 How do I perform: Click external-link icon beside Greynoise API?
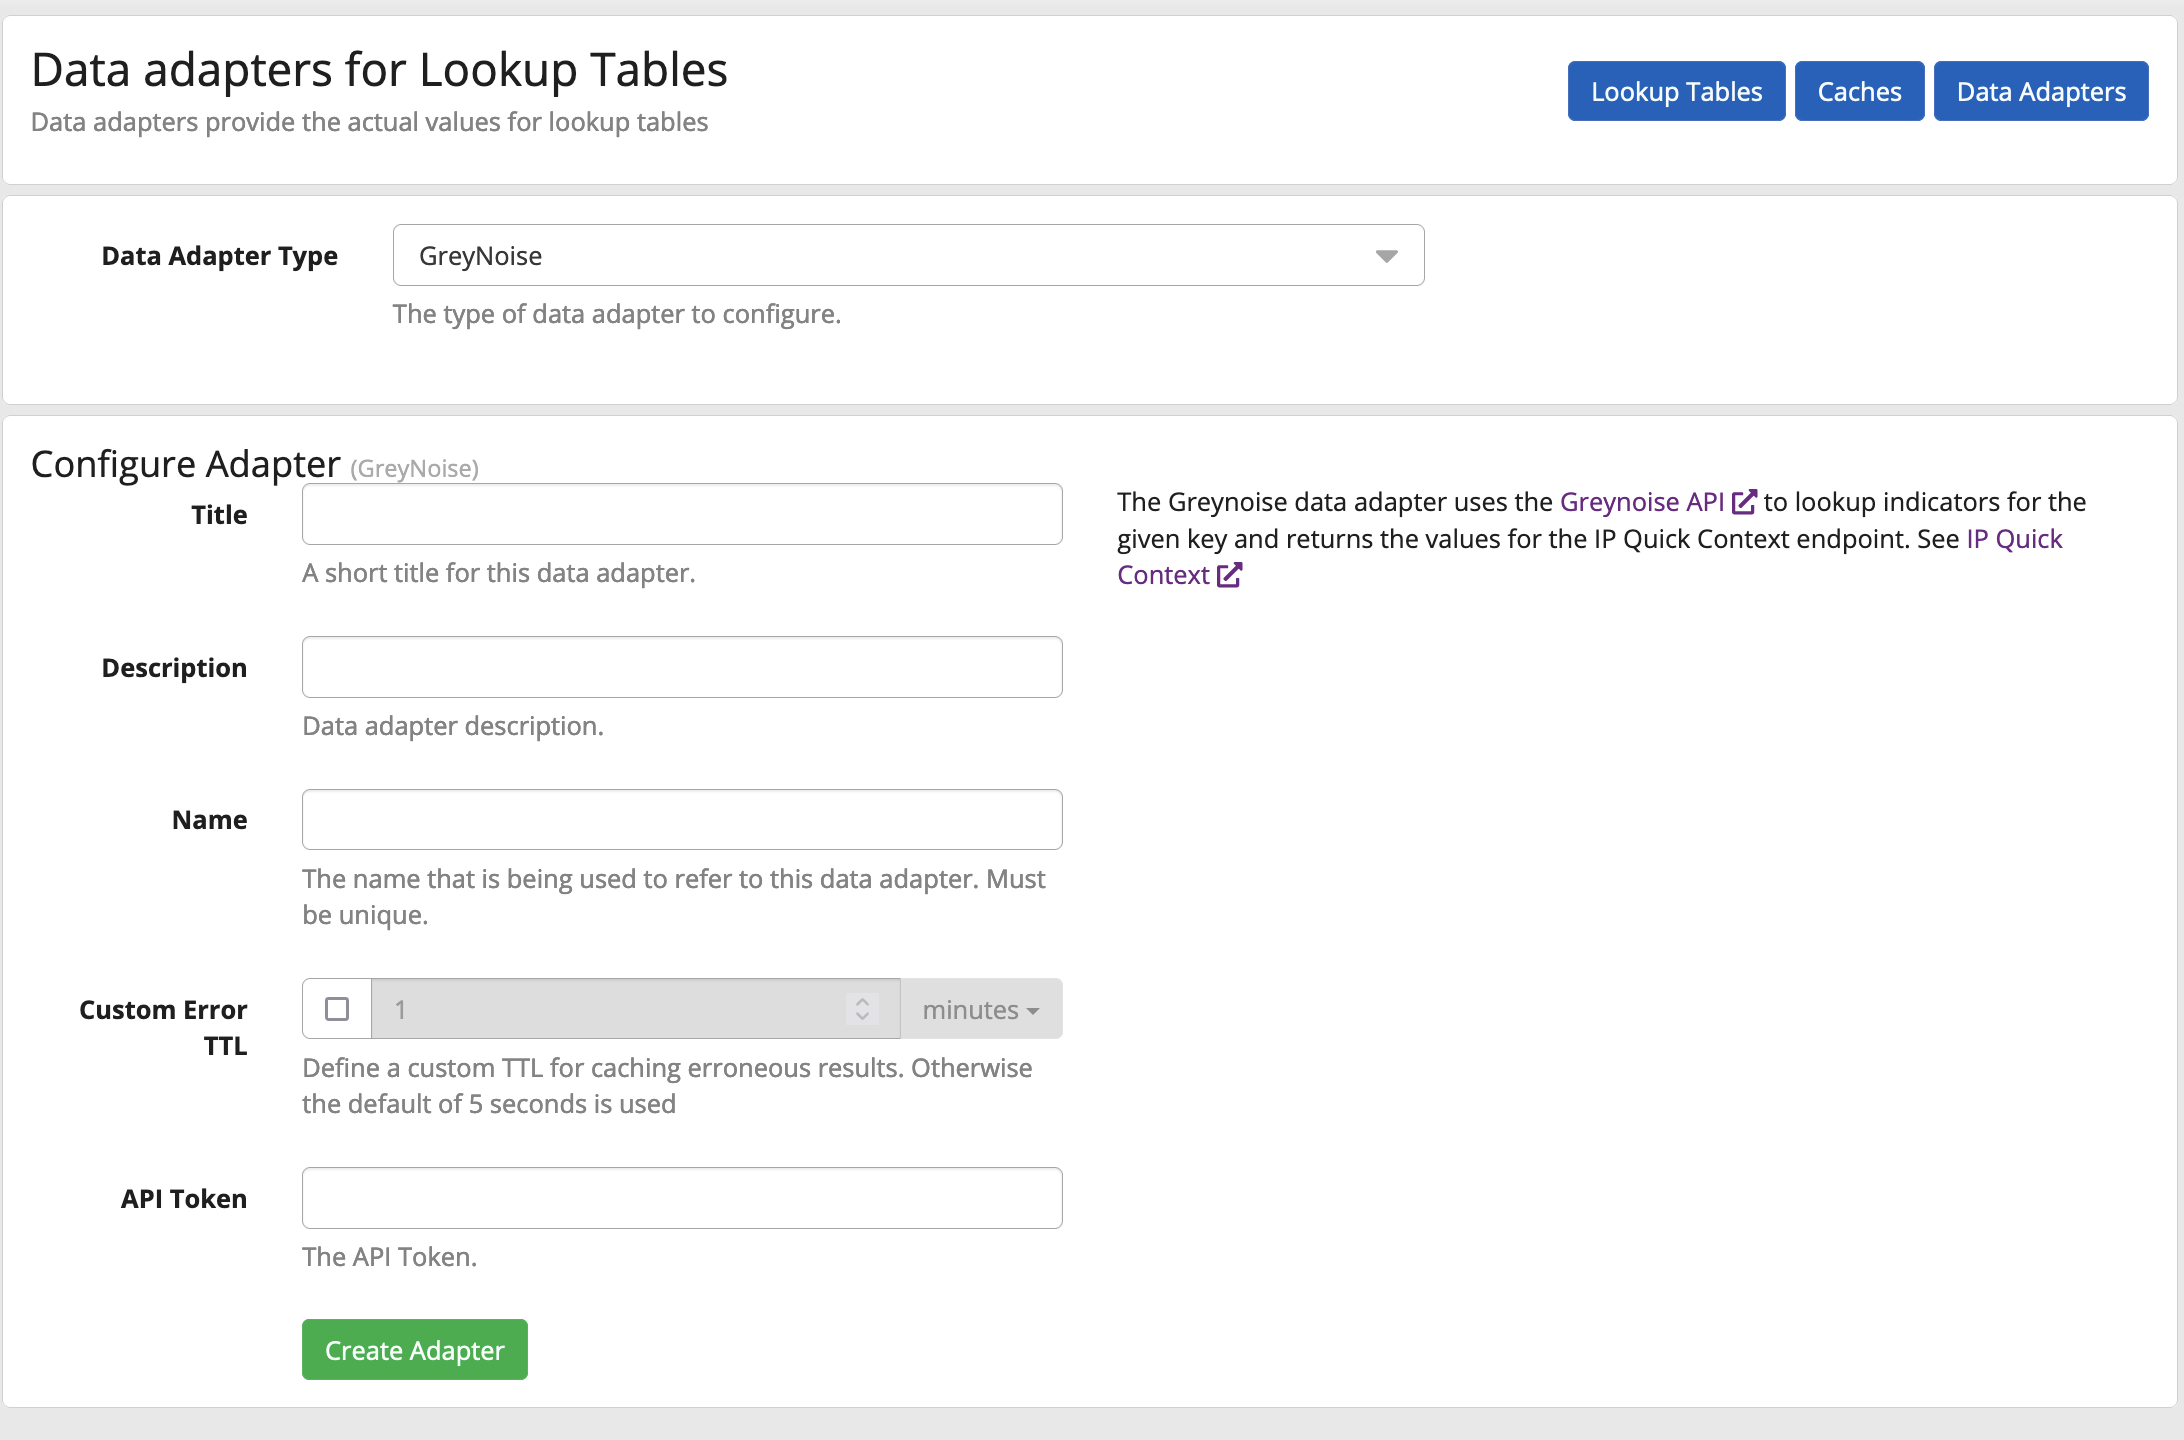pos(1744,502)
